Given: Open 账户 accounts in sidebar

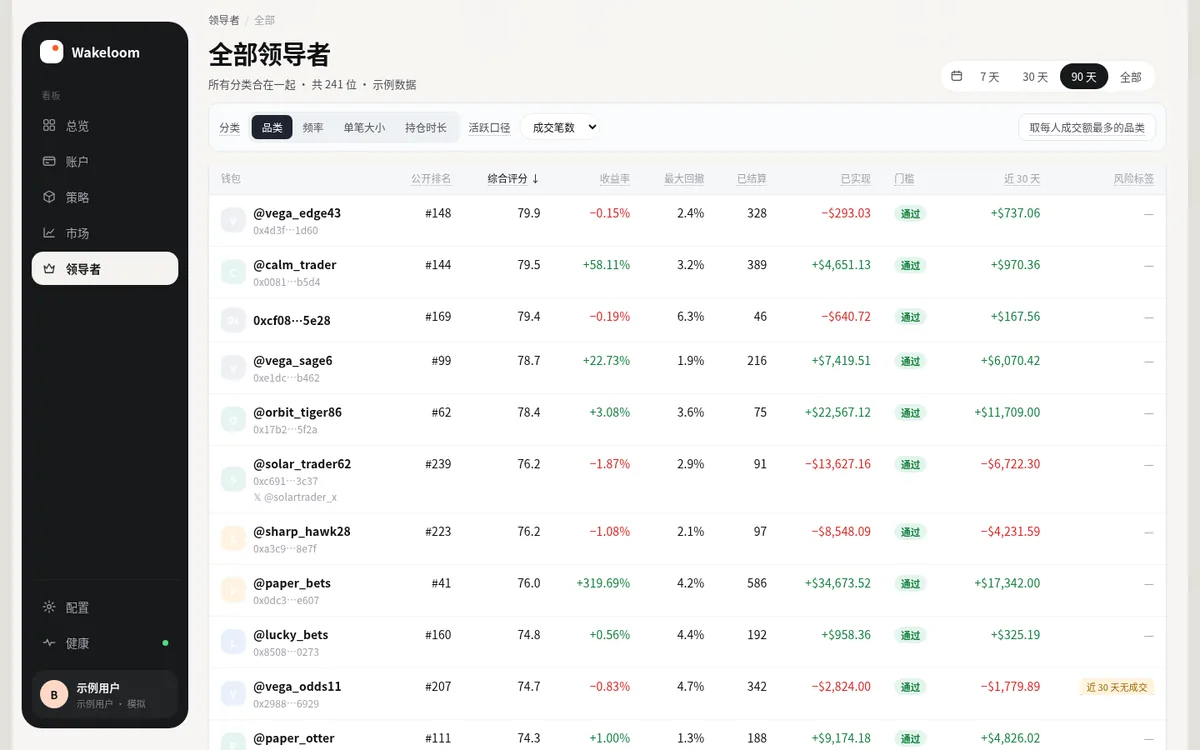Looking at the screenshot, I should click(105, 161).
